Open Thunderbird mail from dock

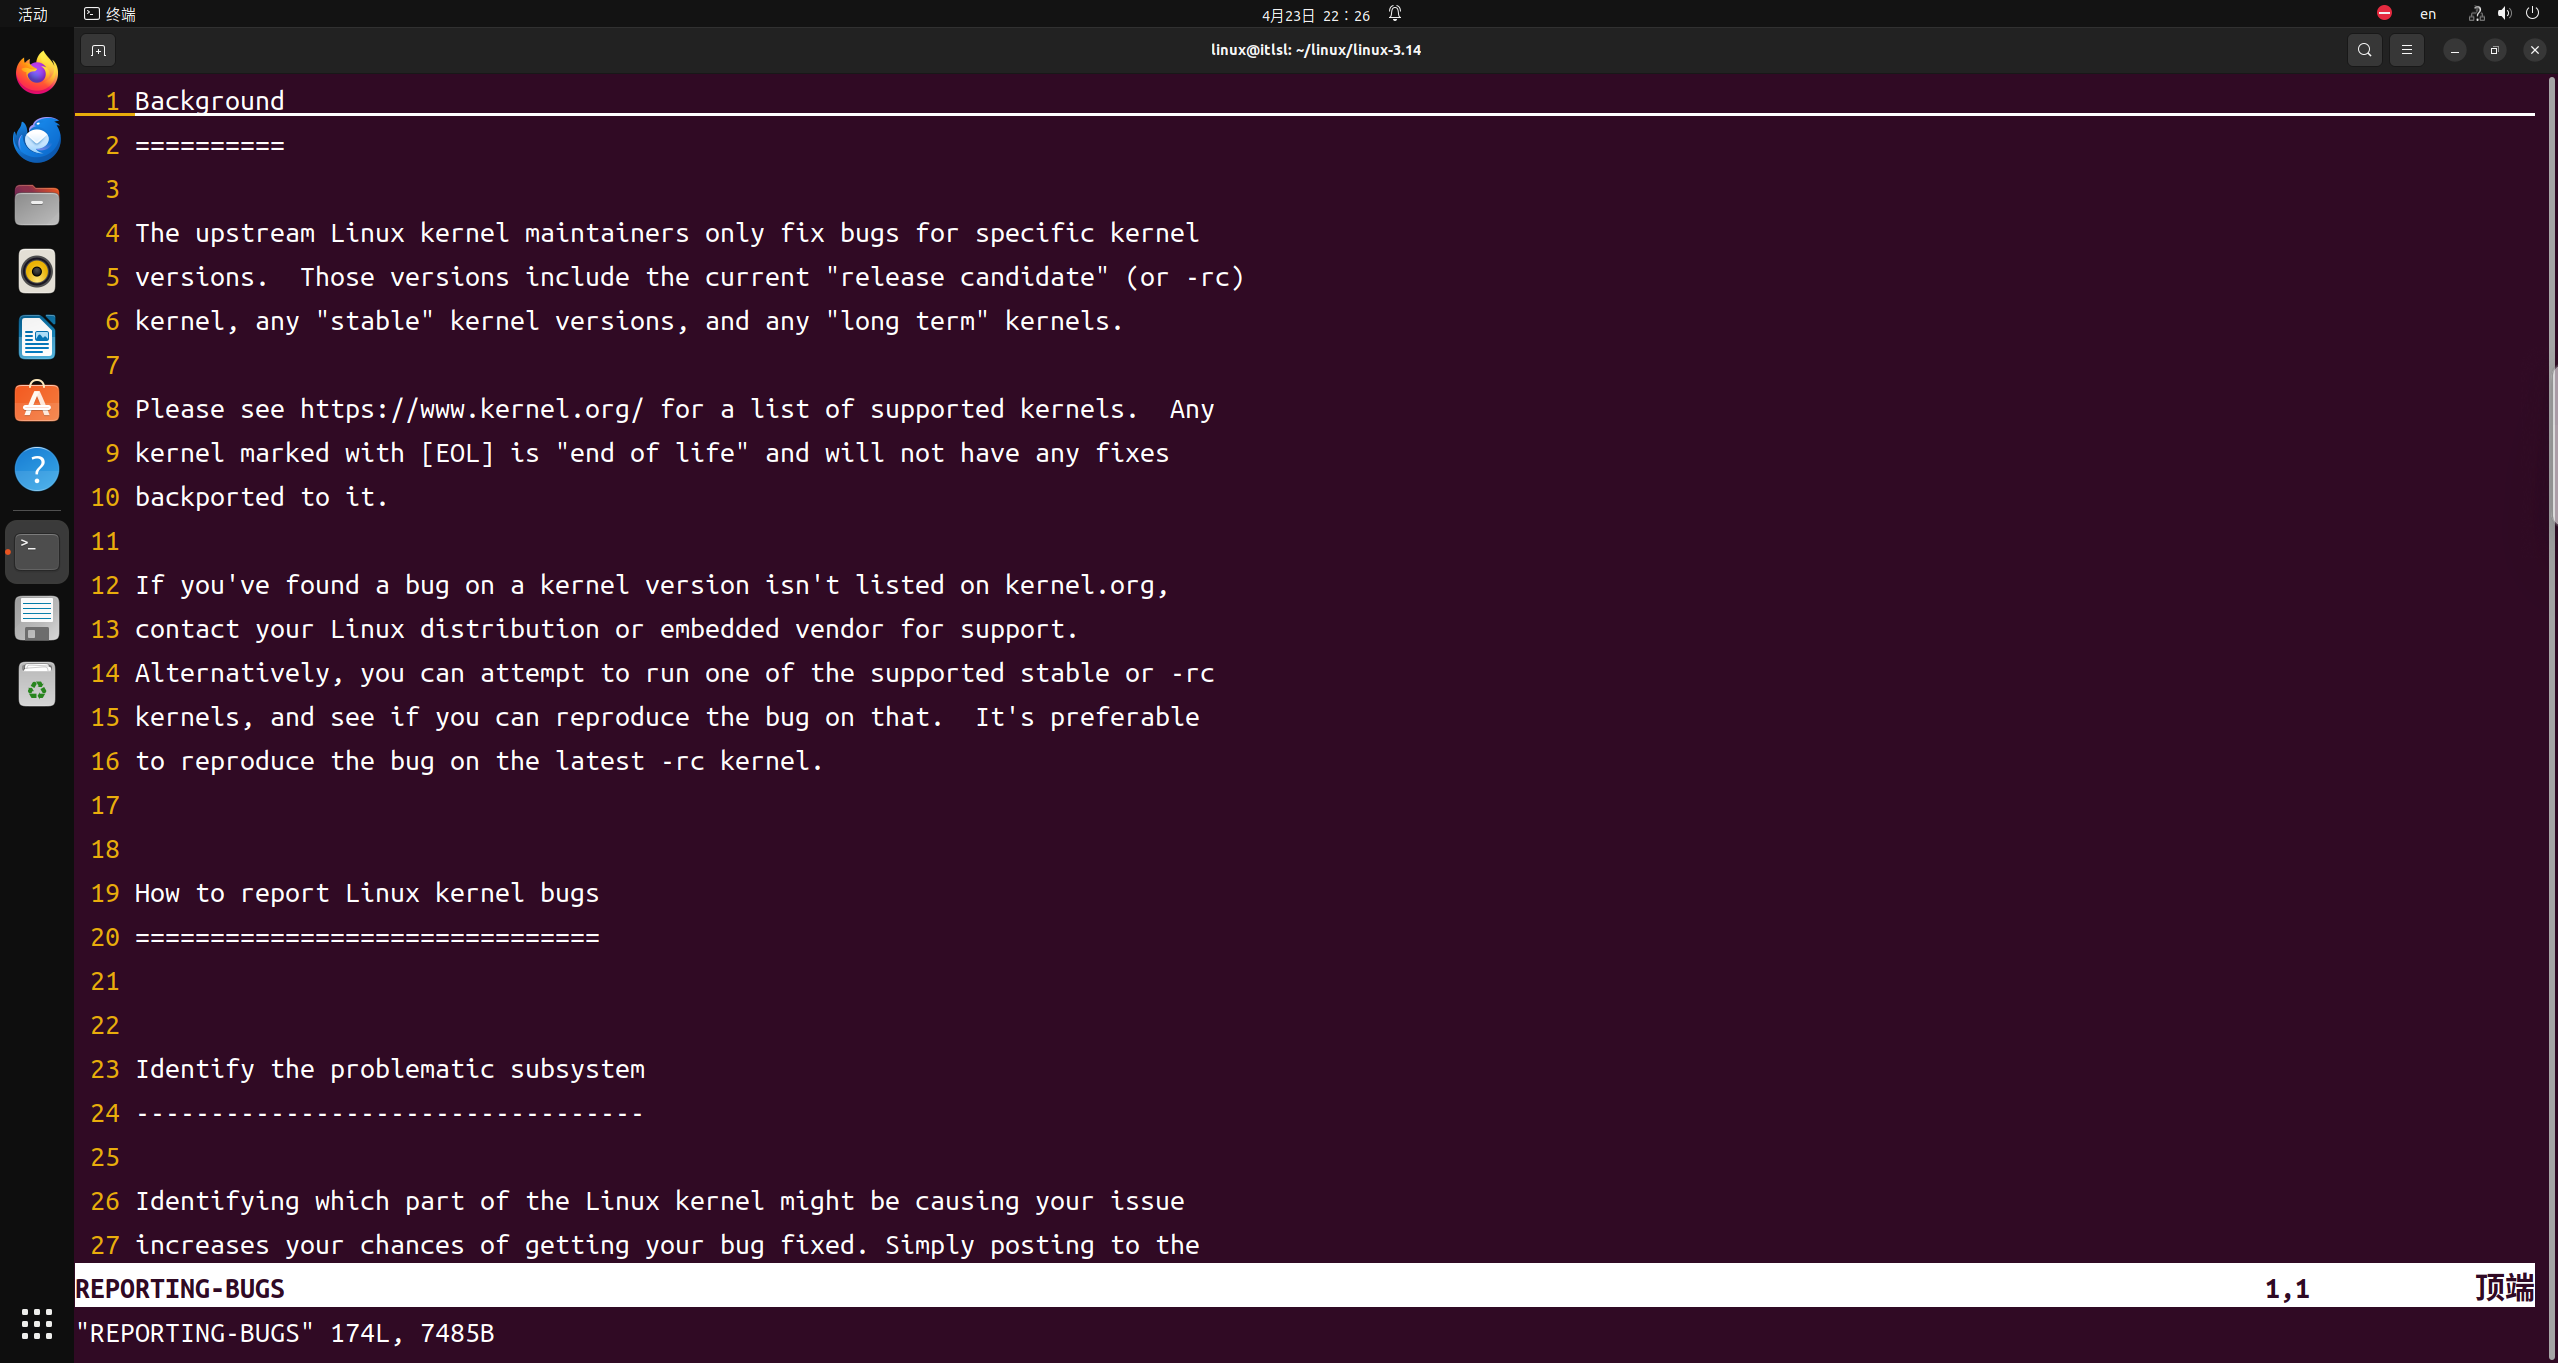point(37,139)
